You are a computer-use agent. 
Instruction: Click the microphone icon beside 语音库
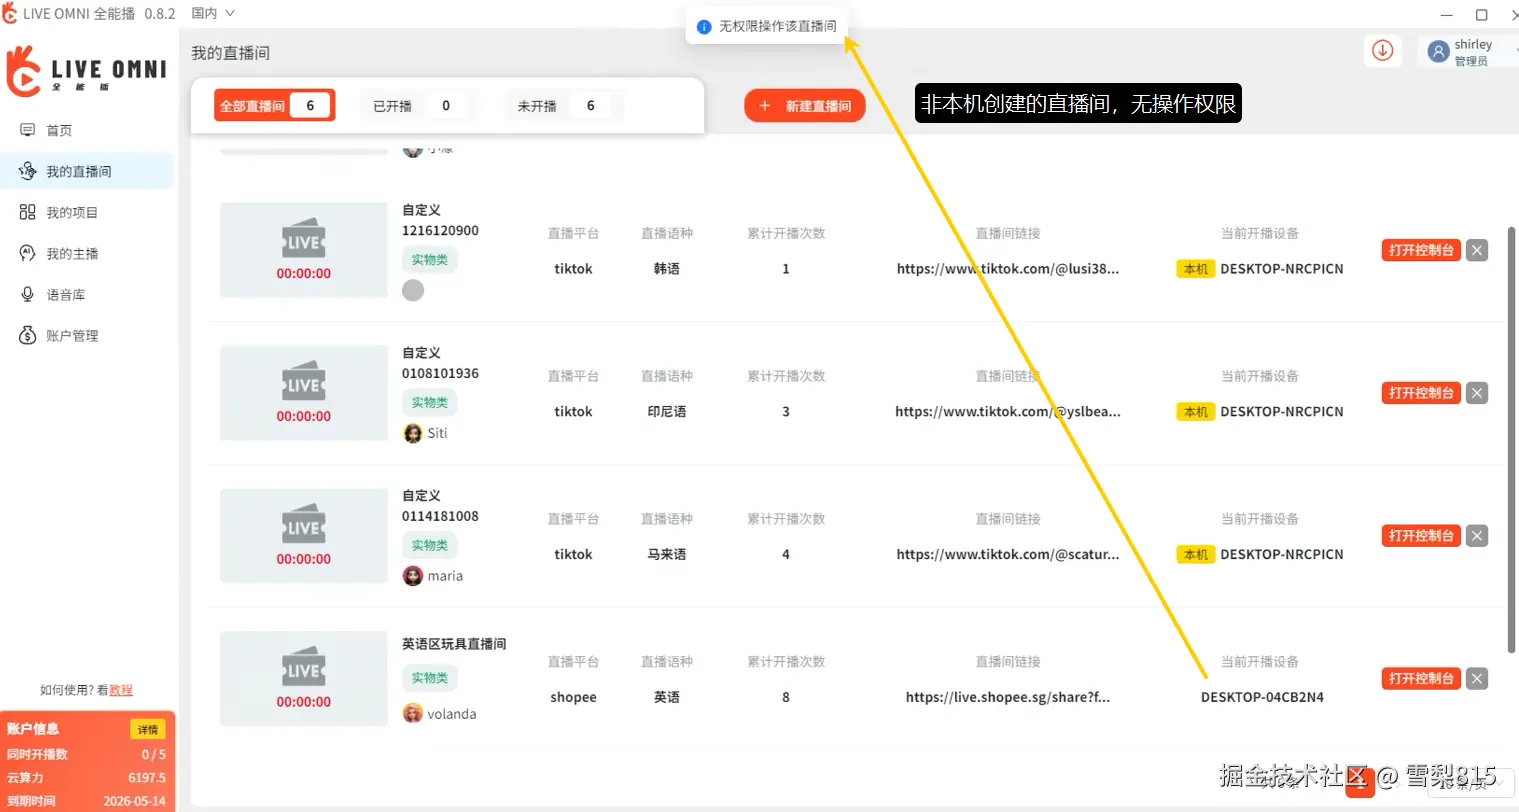coord(27,294)
